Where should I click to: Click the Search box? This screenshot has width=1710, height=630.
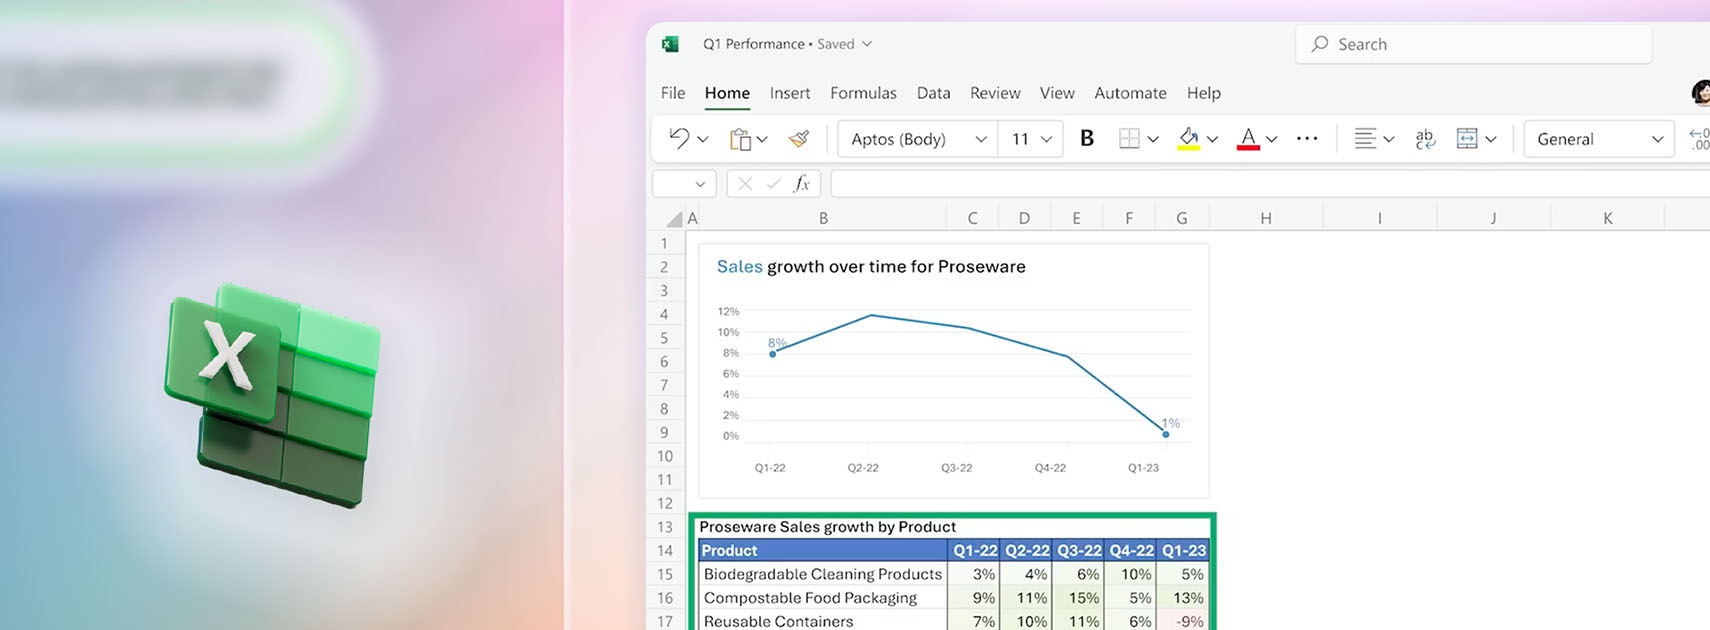point(1474,44)
